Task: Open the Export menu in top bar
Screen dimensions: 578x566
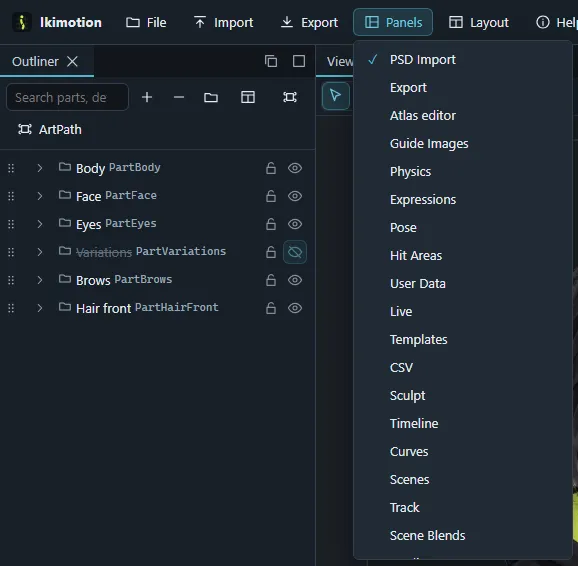Action: point(309,22)
